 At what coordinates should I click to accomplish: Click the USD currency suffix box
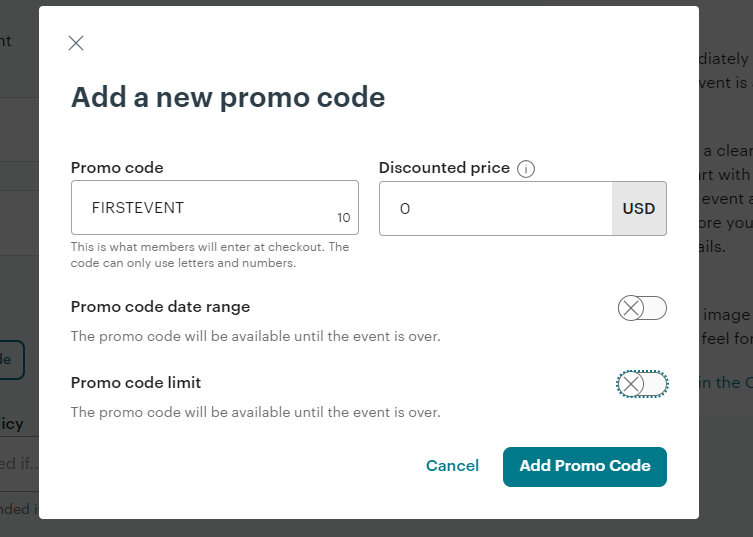pyautogui.click(x=639, y=208)
